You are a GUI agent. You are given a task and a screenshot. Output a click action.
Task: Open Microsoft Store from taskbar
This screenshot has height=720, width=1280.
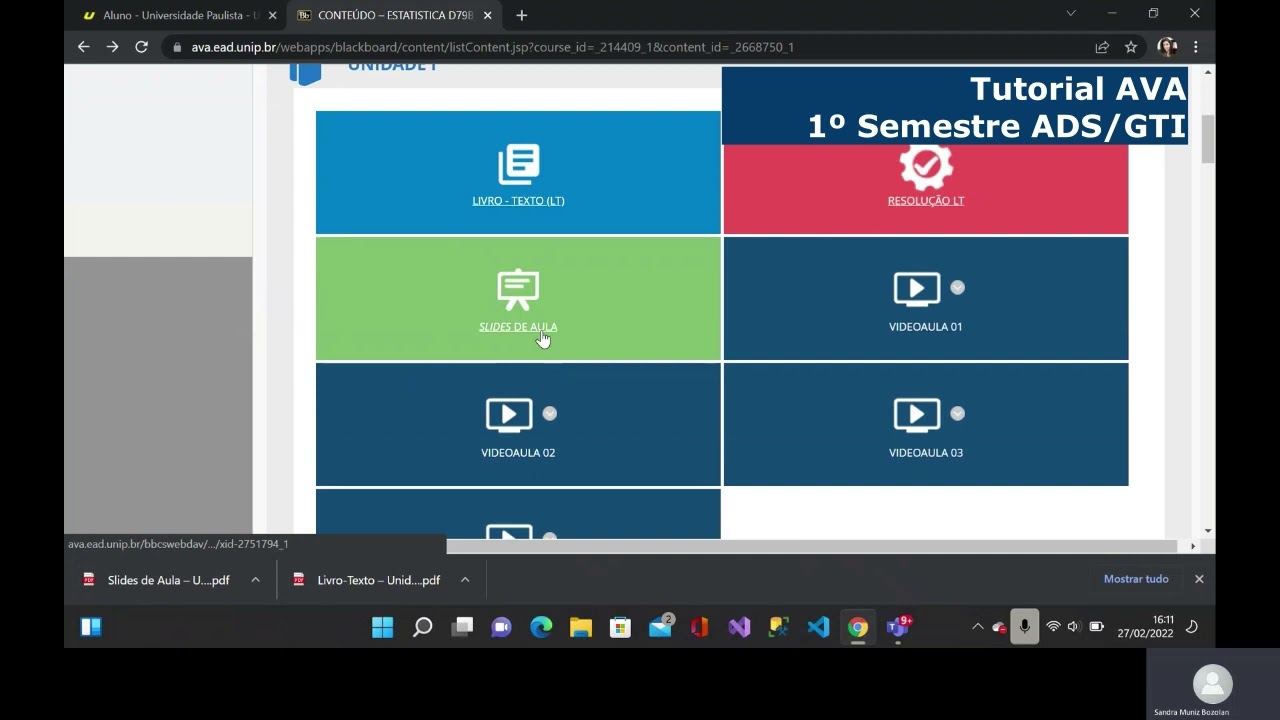coord(620,627)
